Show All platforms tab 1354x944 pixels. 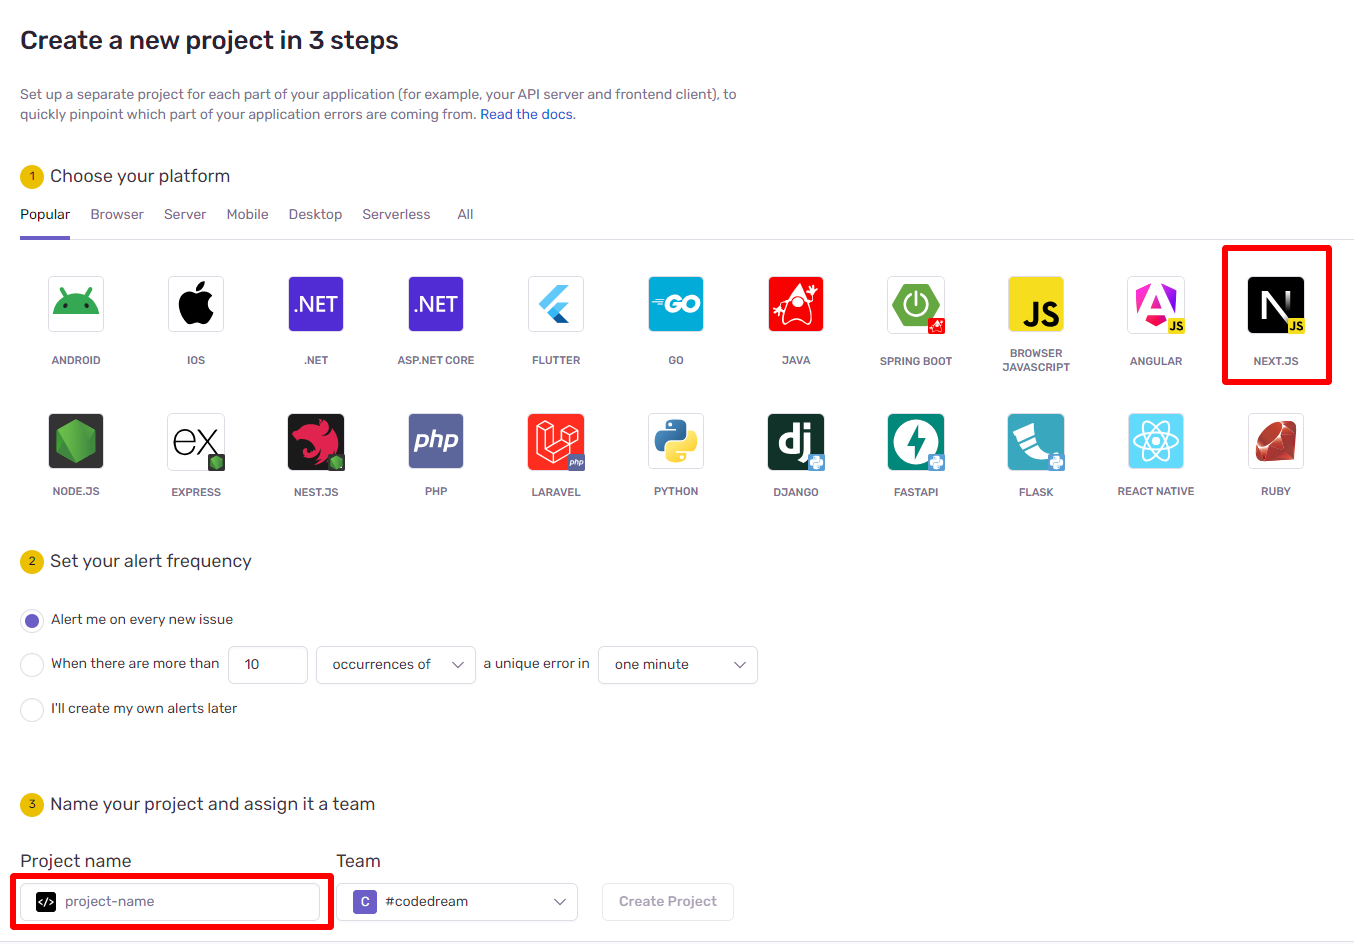pyautogui.click(x=465, y=214)
